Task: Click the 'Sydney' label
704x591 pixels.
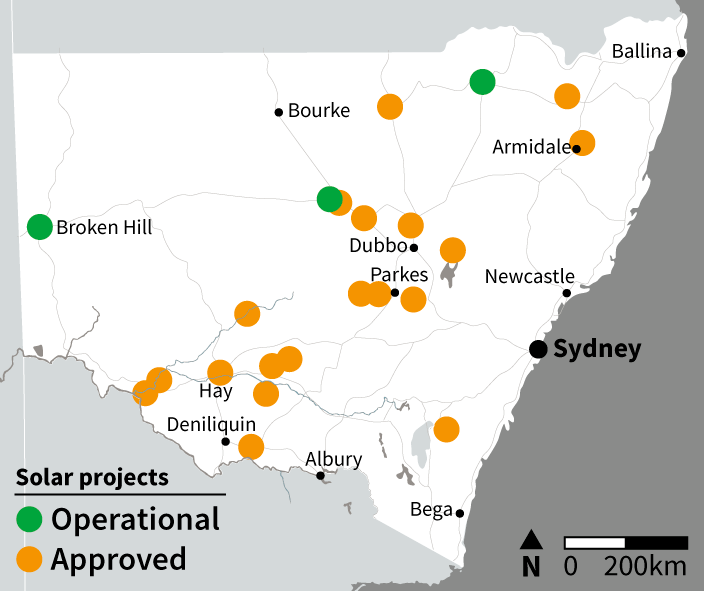Action: pyautogui.click(x=597, y=349)
